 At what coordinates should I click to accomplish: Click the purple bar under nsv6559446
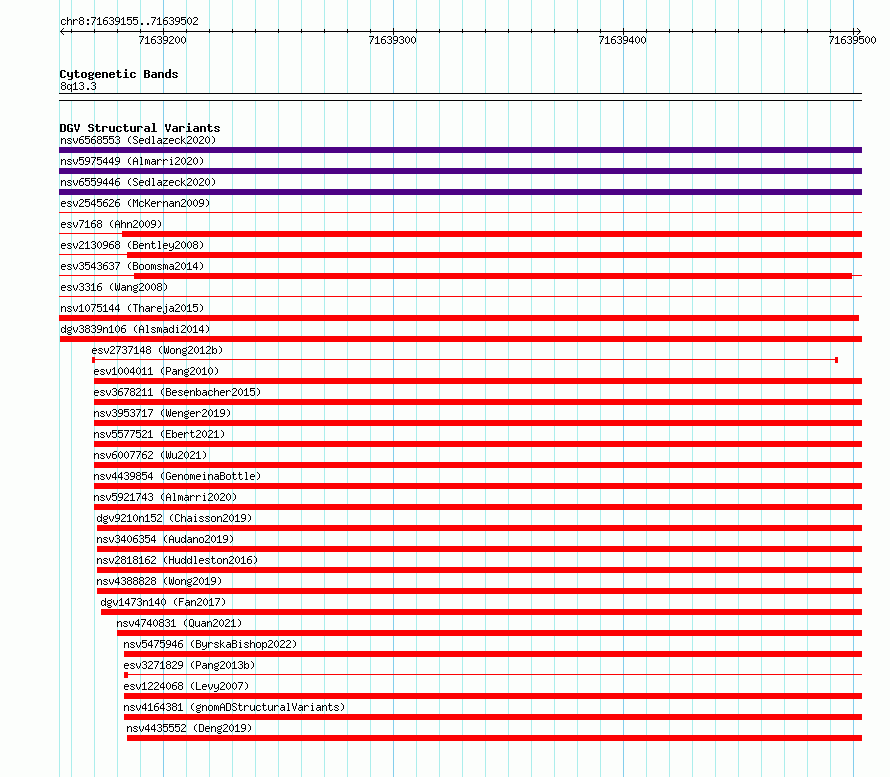(460, 192)
